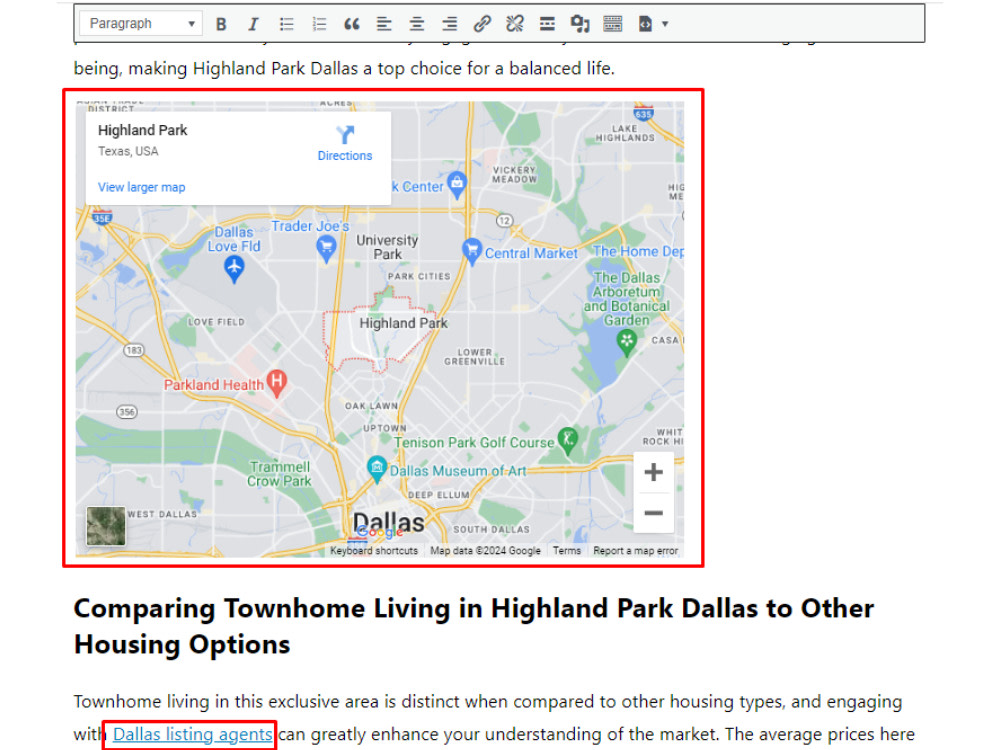Click the Comparing Townhome Living heading

tap(473, 626)
